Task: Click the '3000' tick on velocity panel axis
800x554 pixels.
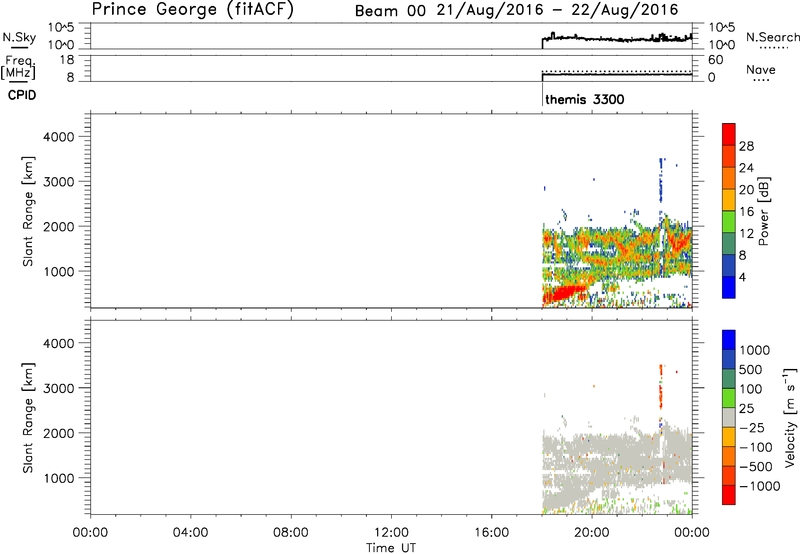Action: tap(59, 388)
